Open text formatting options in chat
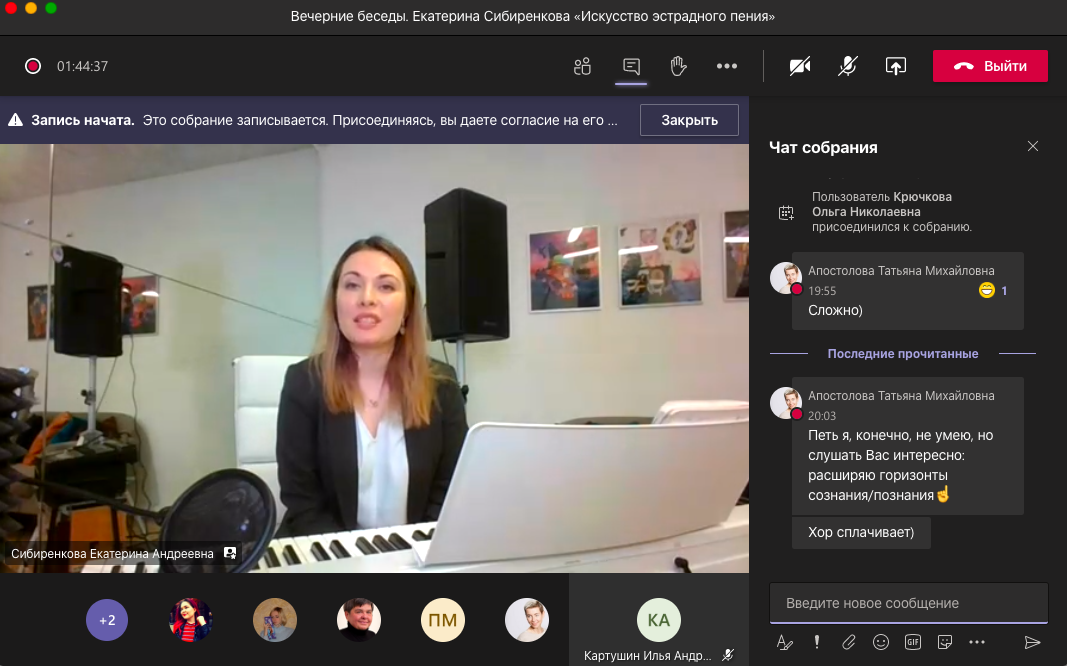The image size is (1067, 666). point(785,642)
